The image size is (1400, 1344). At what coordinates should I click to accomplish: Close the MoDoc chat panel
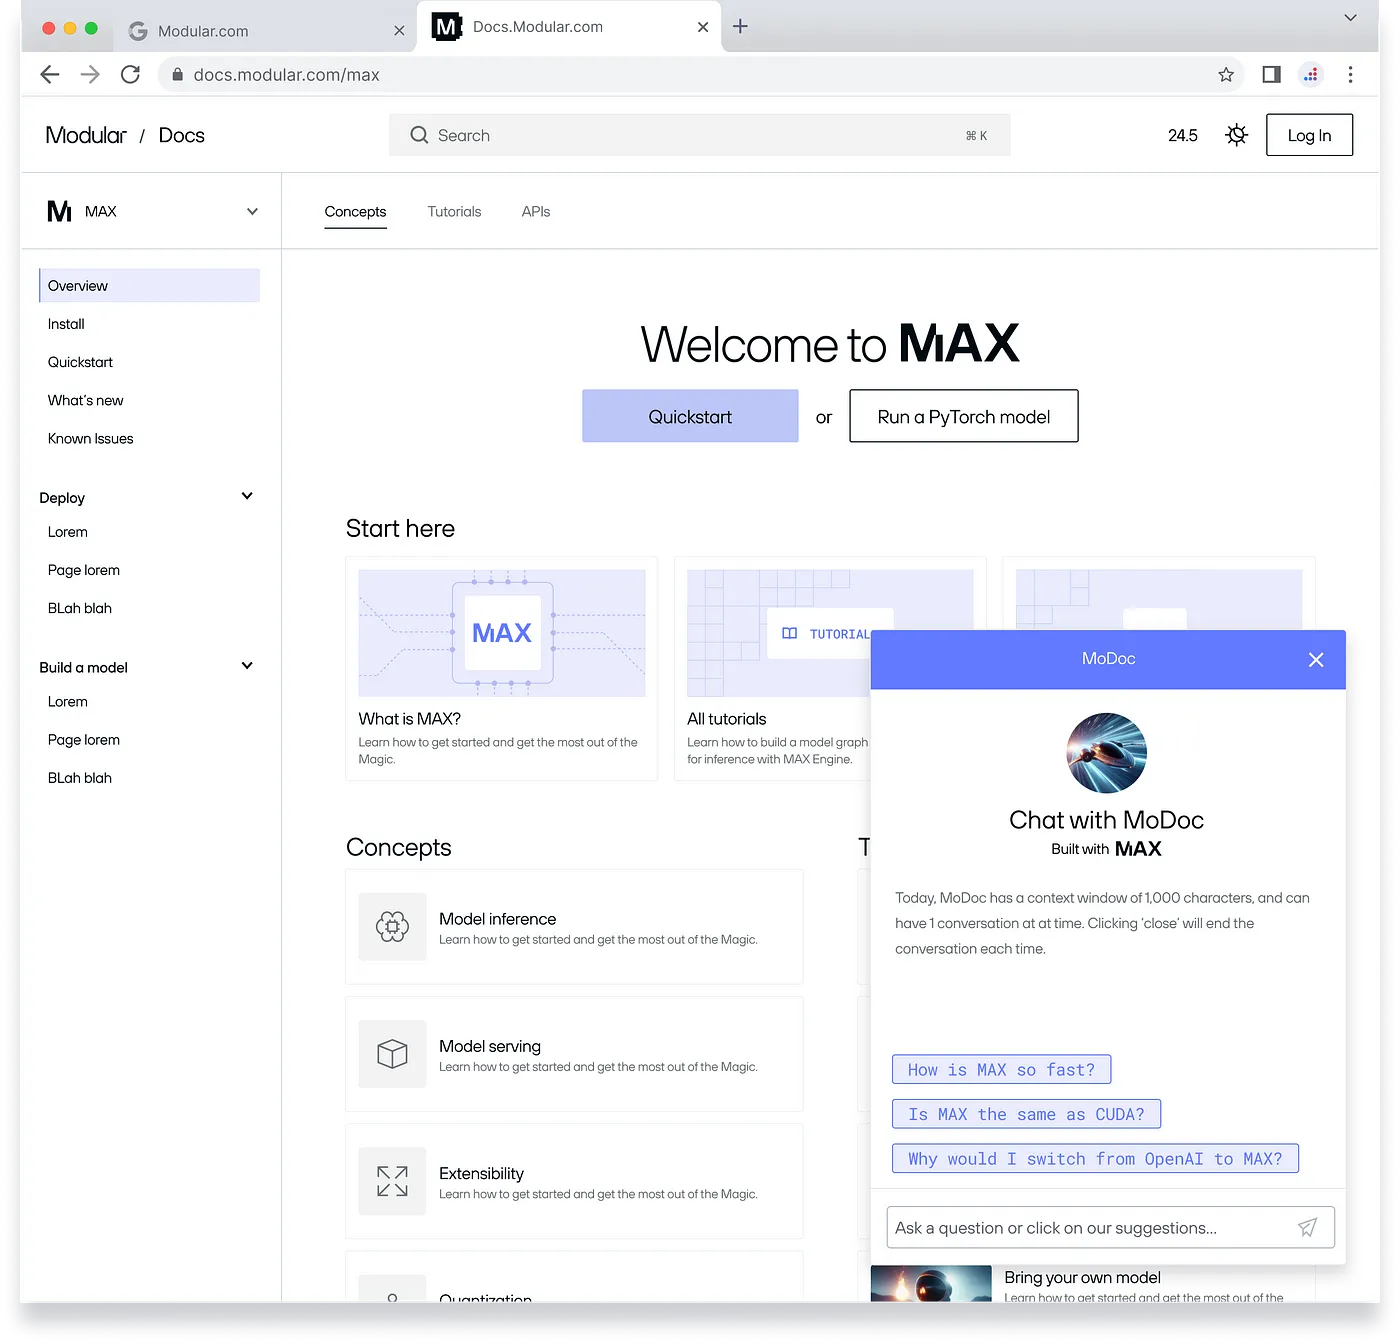point(1316,660)
